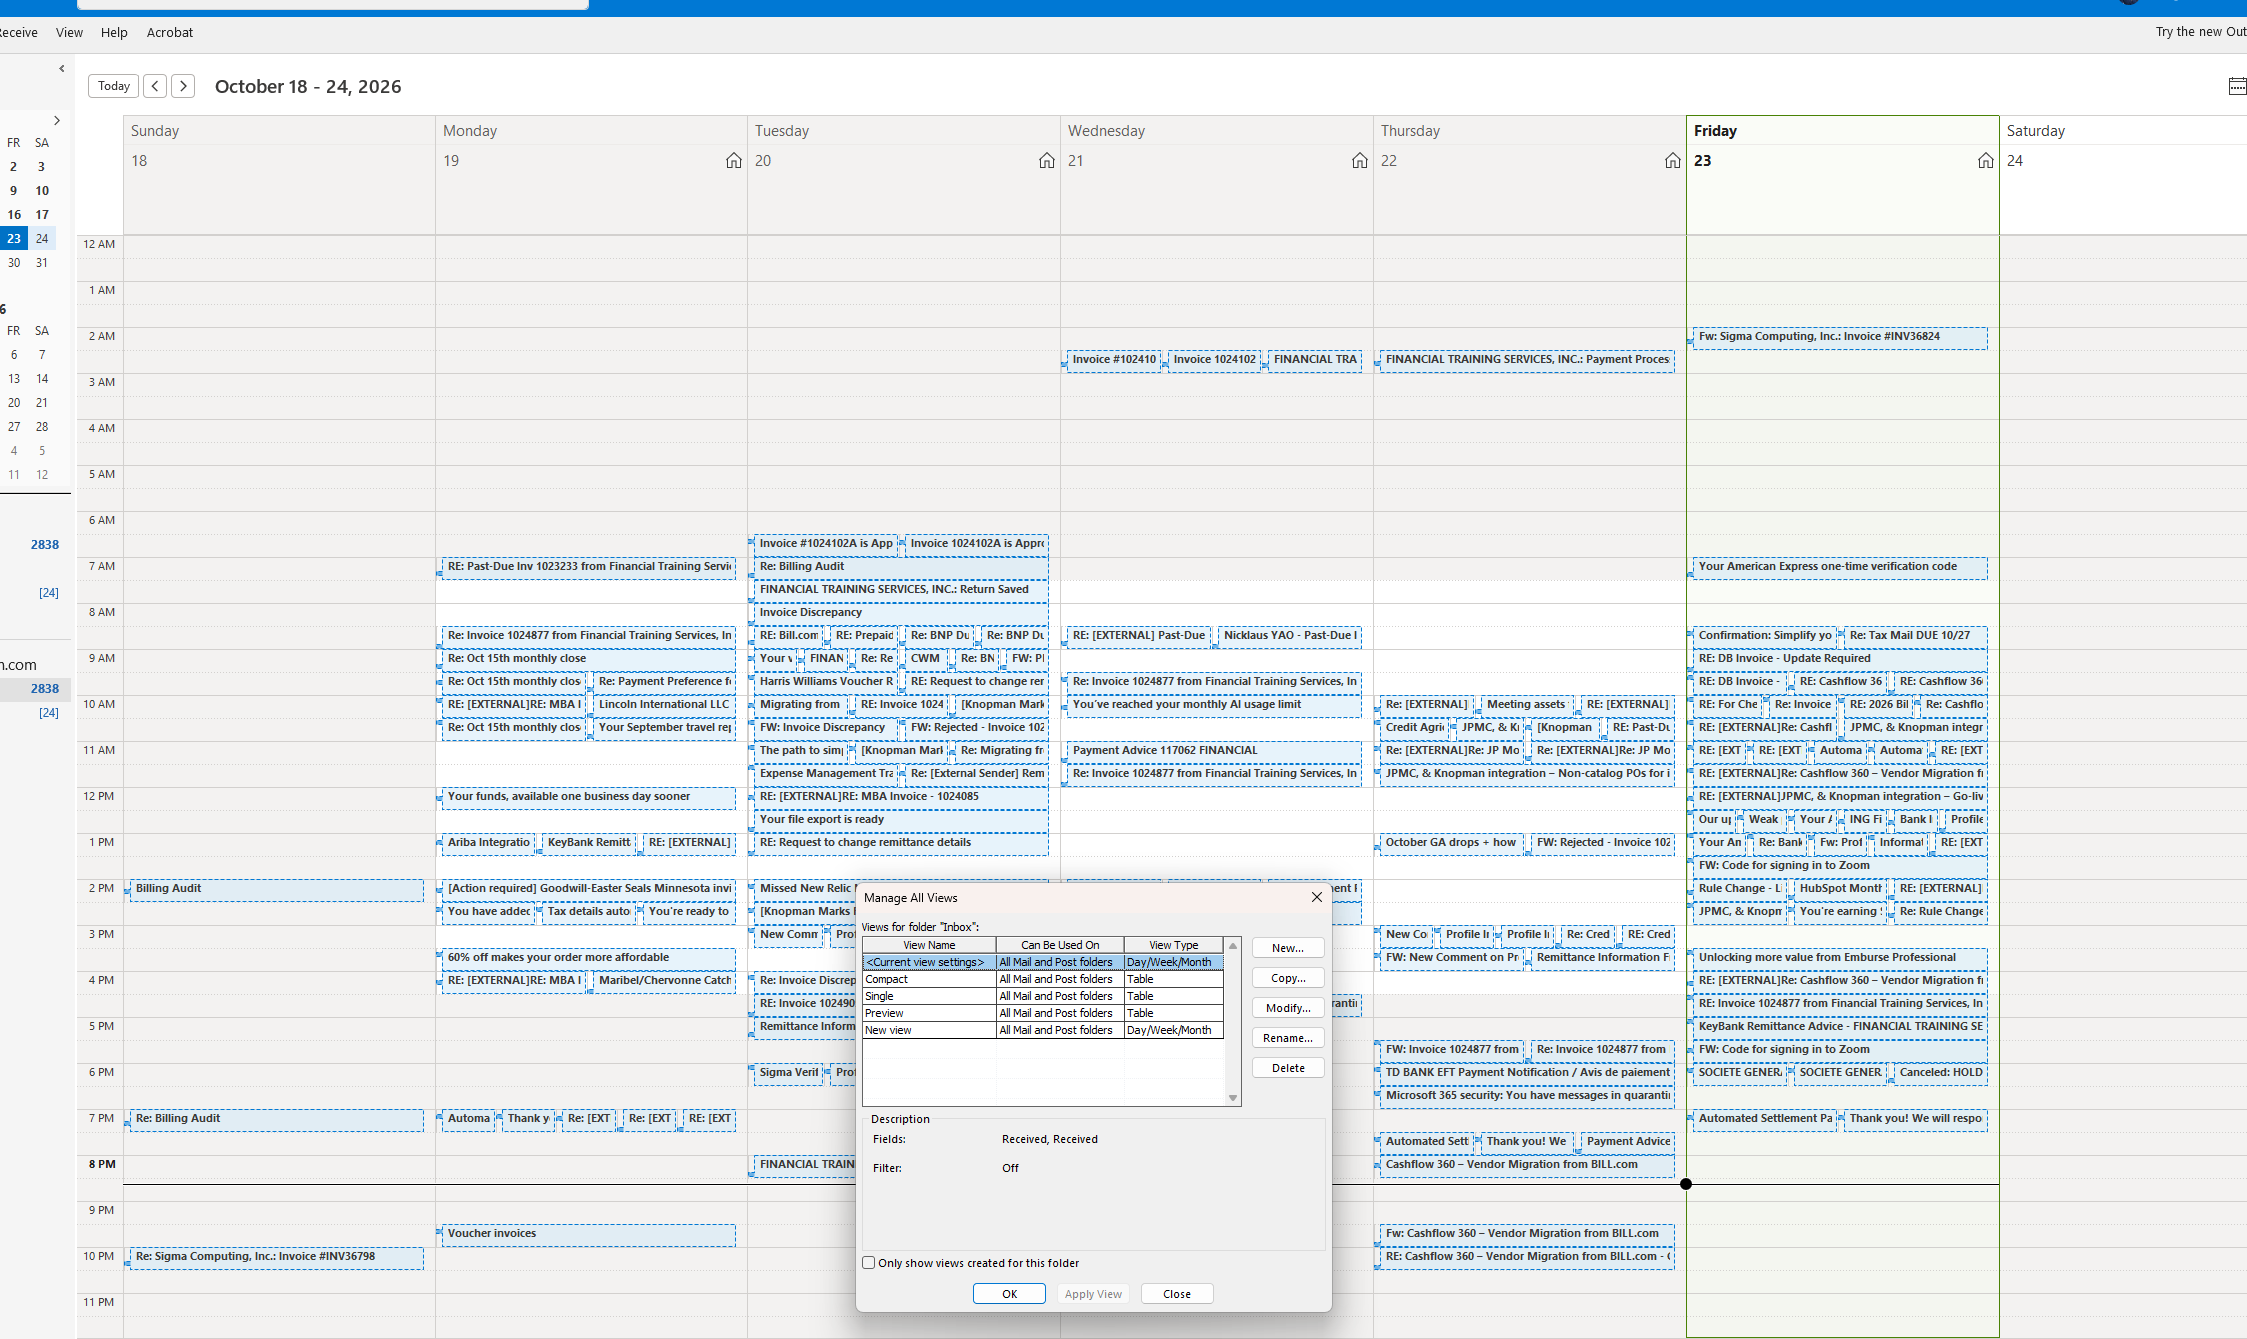Select the Single view row
The image size is (2247, 1339).
[x=1043, y=996]
